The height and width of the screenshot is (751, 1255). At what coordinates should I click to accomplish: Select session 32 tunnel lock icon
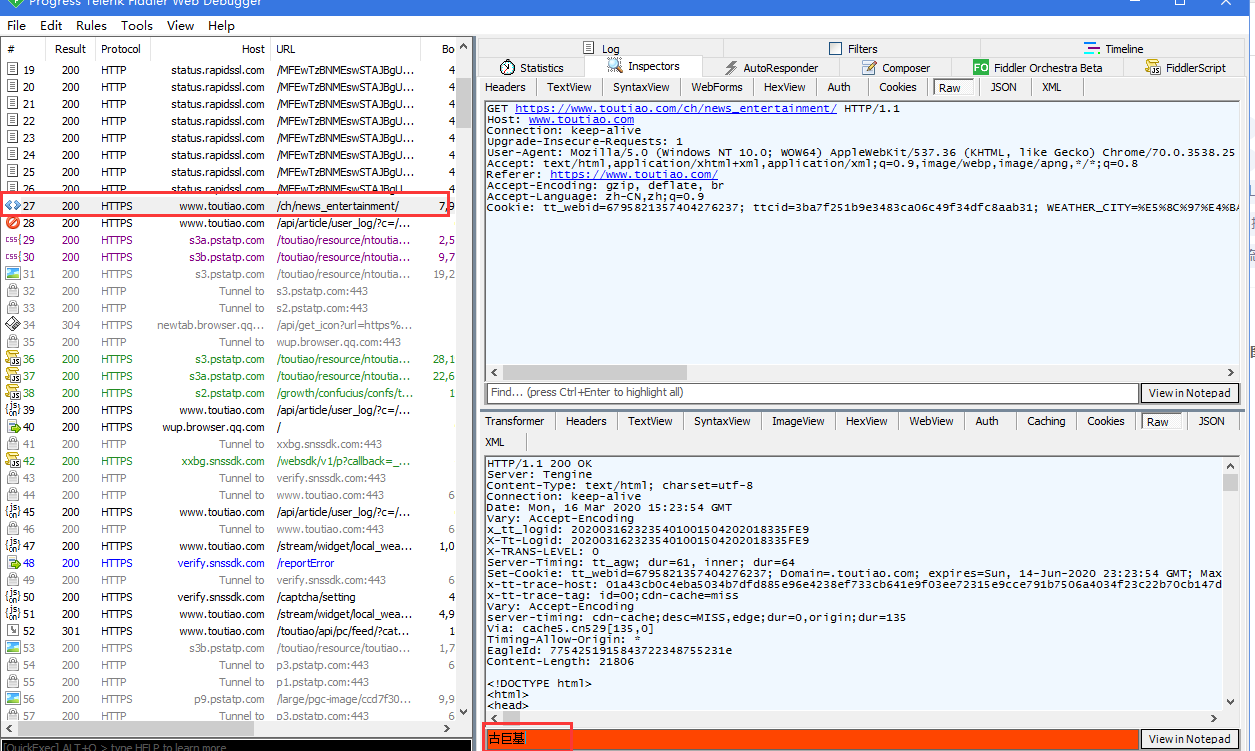pos(12,291)
